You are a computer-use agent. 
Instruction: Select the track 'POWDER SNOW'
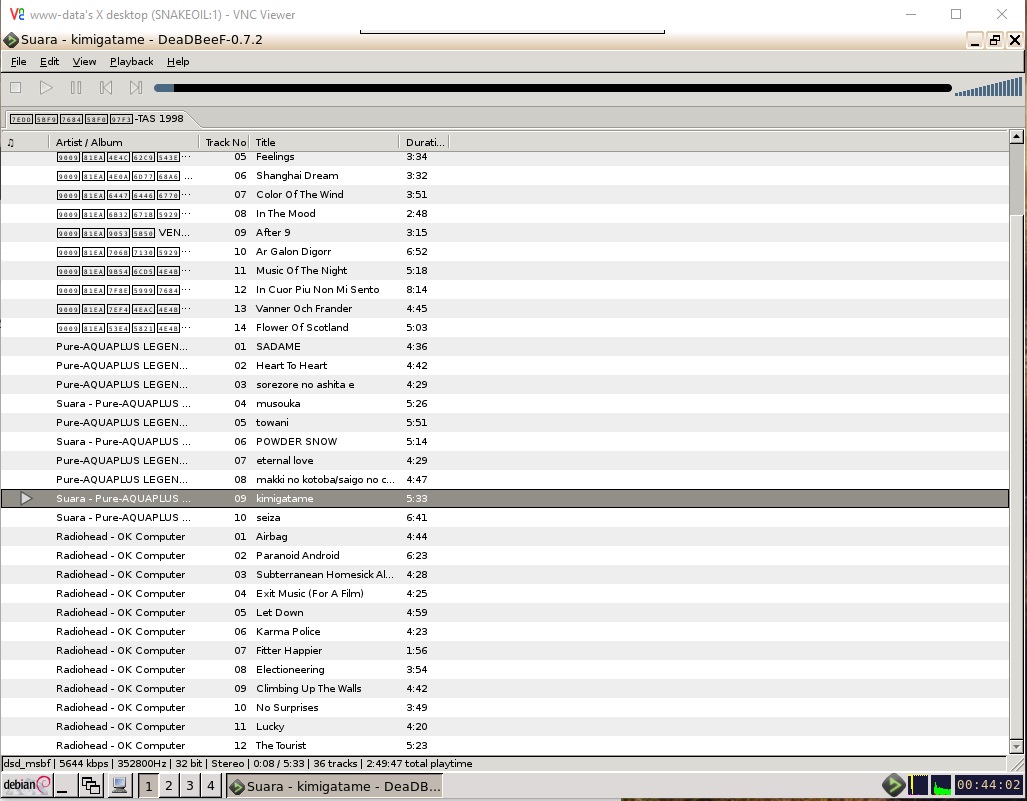click(504, 441)
